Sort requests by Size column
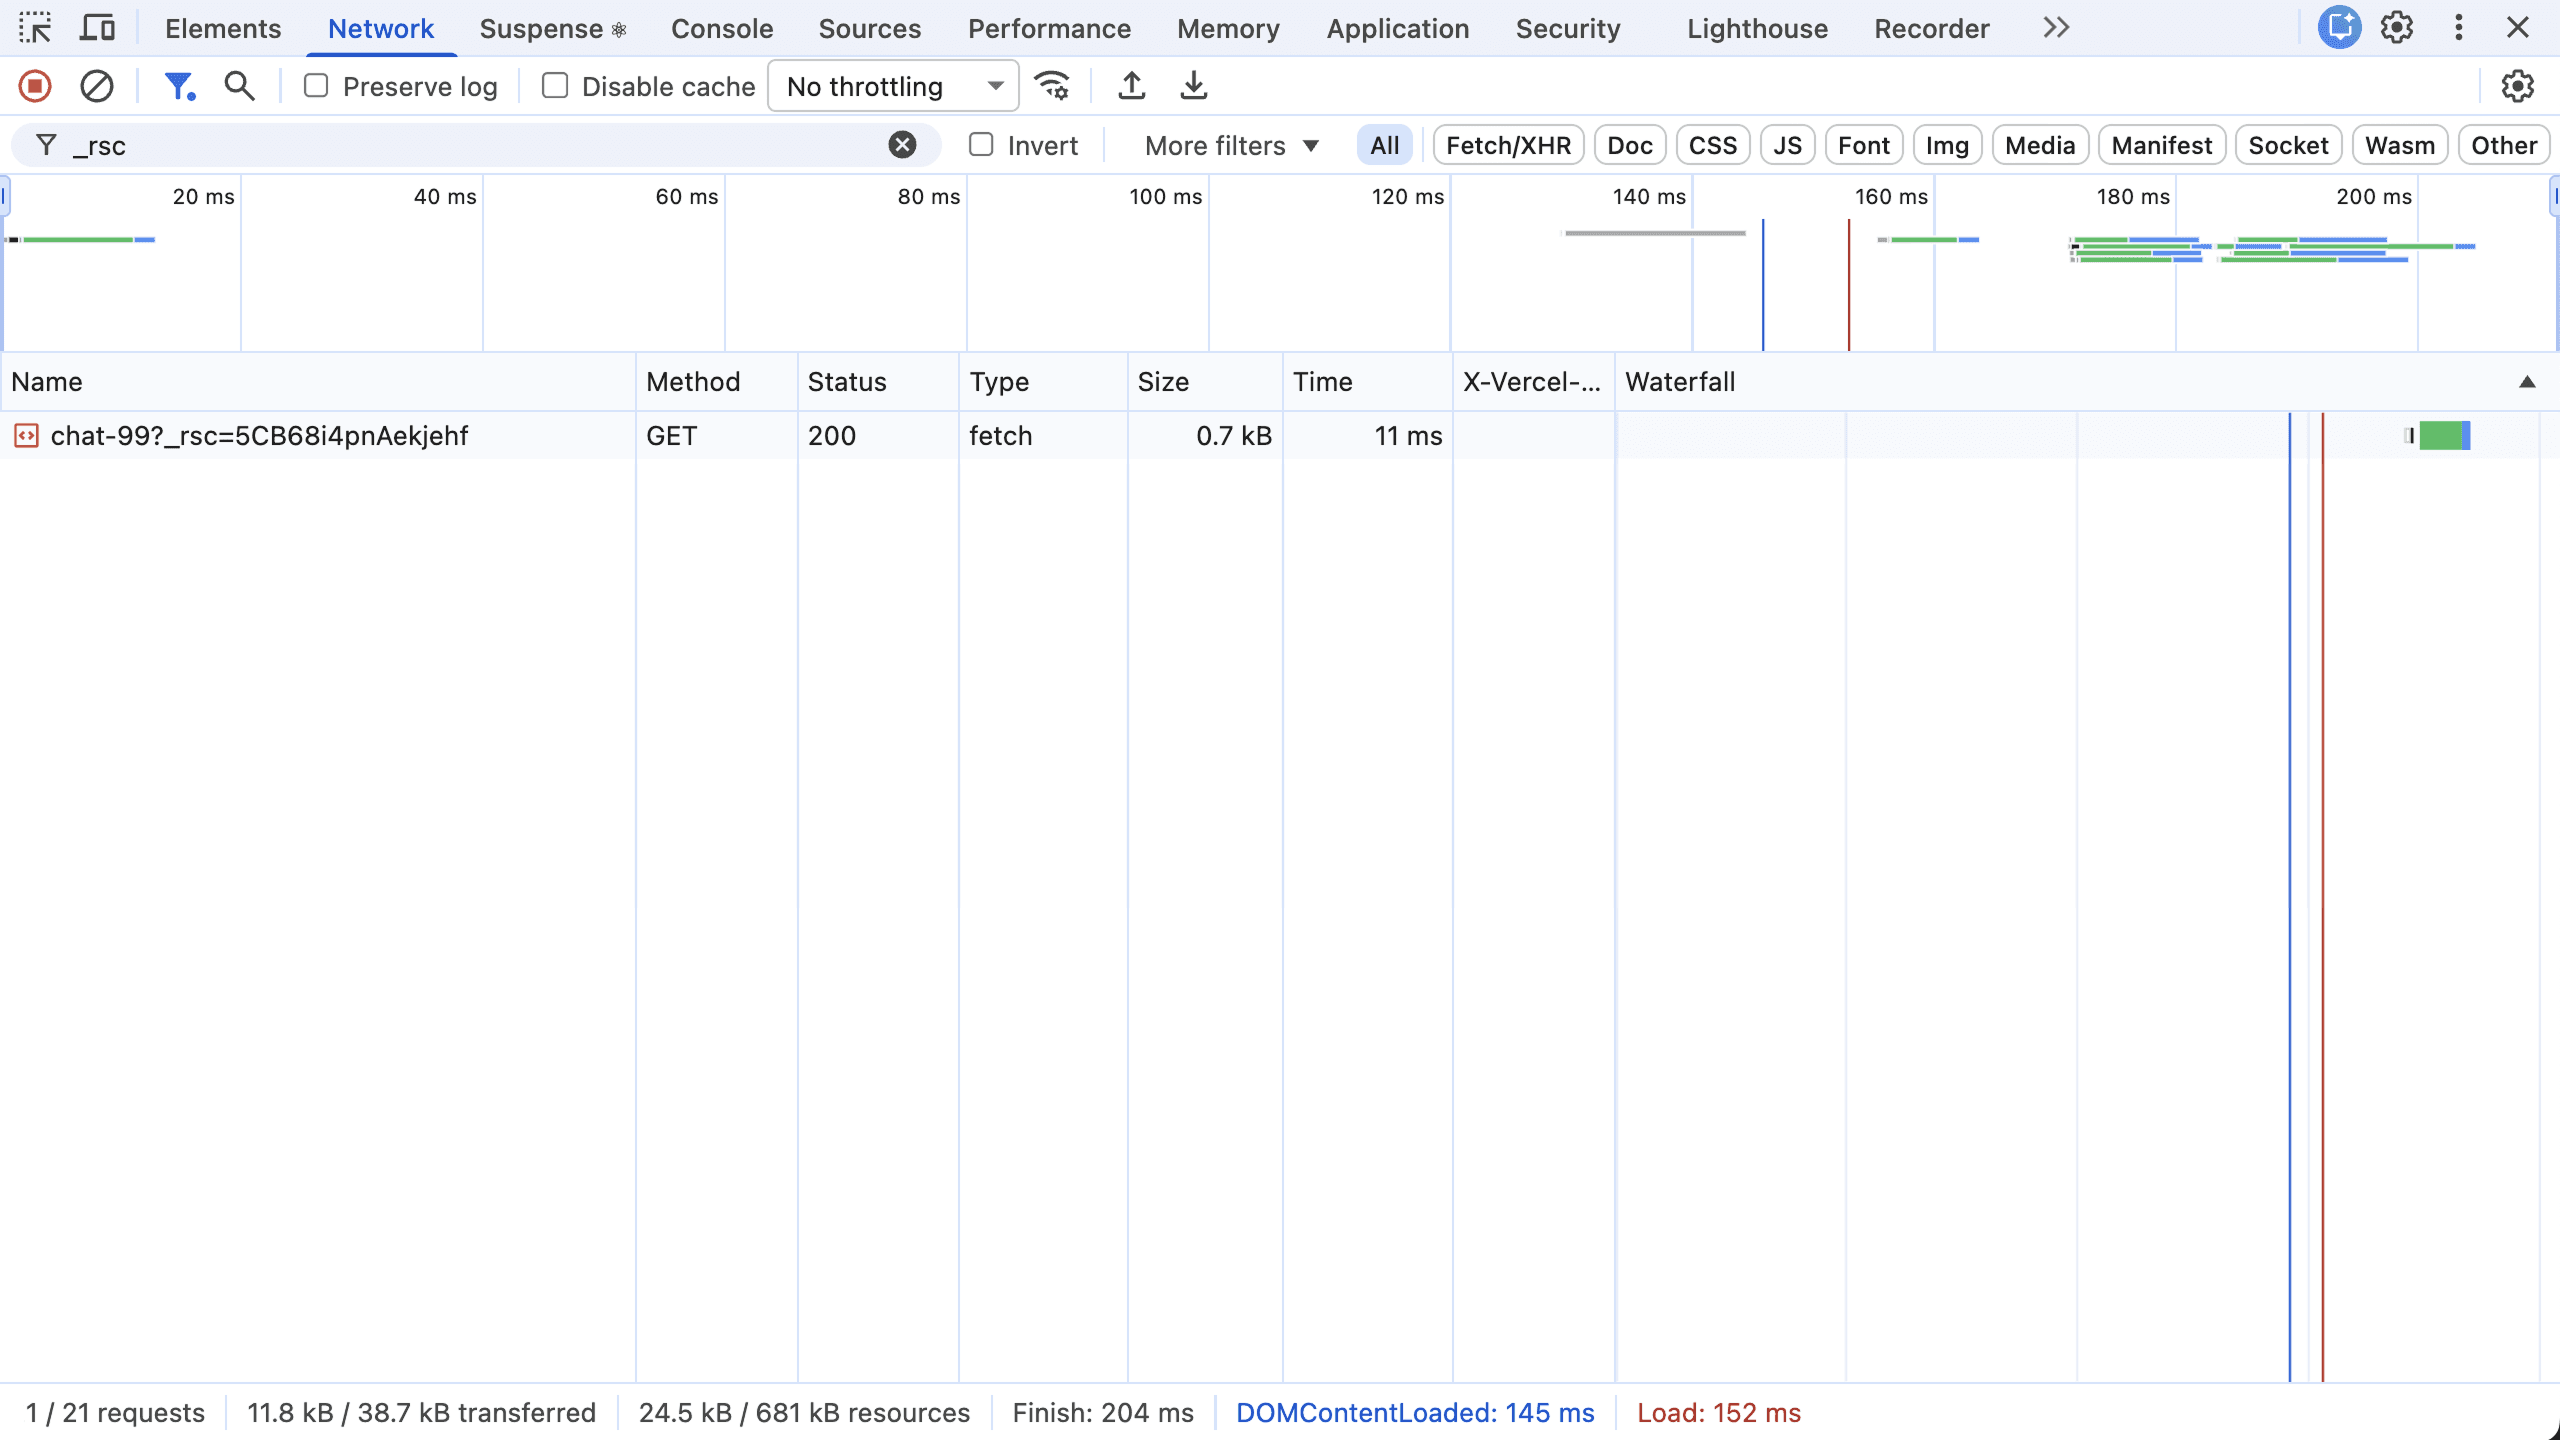Screen dimensions: 2560x1440 pos(1205,382)
